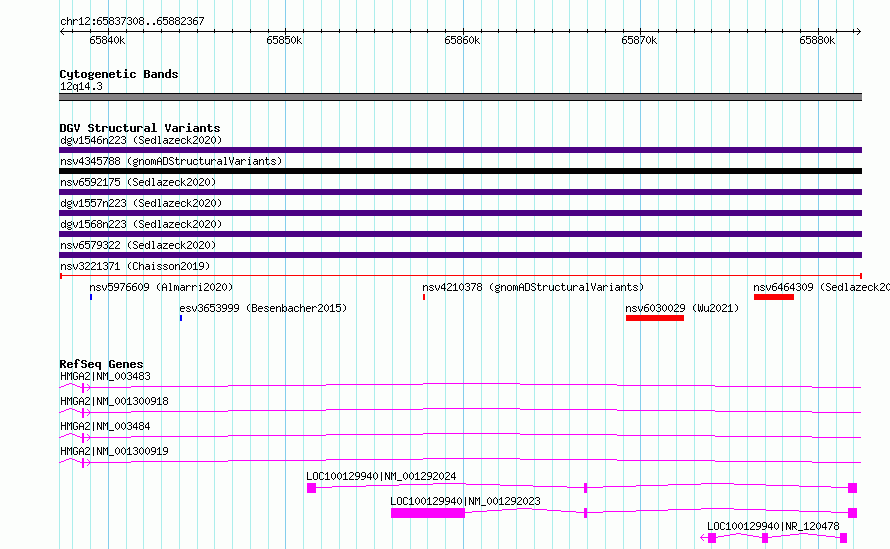The image size is (890, 549).
Task: Open the esv3653999 (Besenbacher2015) label
Action: point(263,308)
